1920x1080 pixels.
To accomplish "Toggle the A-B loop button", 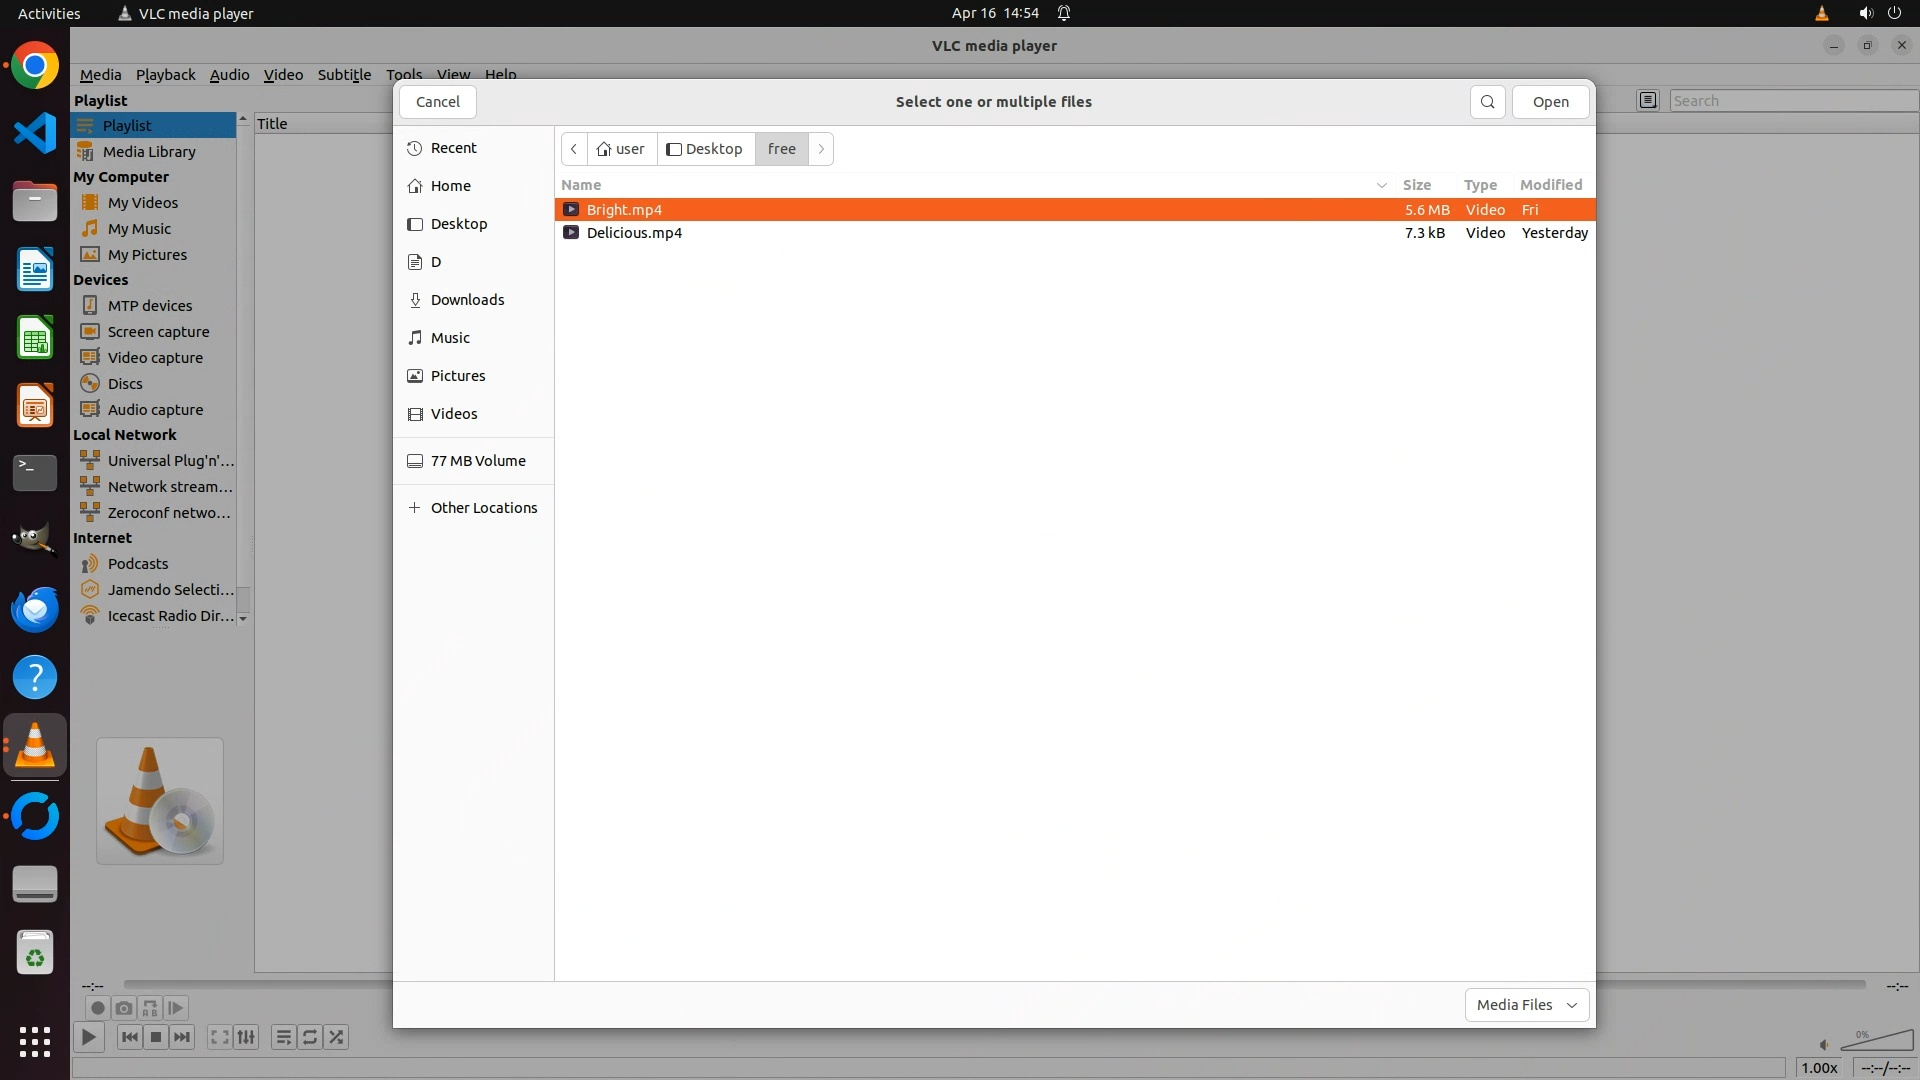I will coord(149,1008).
